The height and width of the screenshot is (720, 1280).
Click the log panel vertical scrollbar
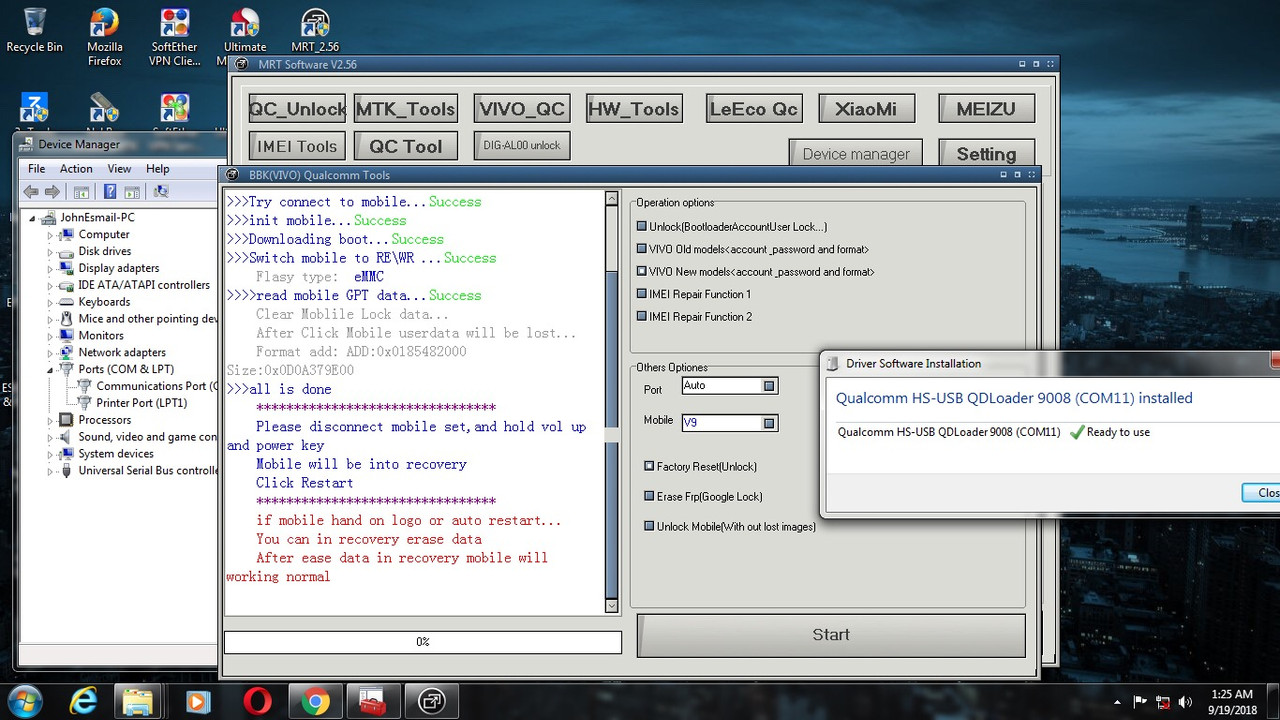click(x=612, y=401)
